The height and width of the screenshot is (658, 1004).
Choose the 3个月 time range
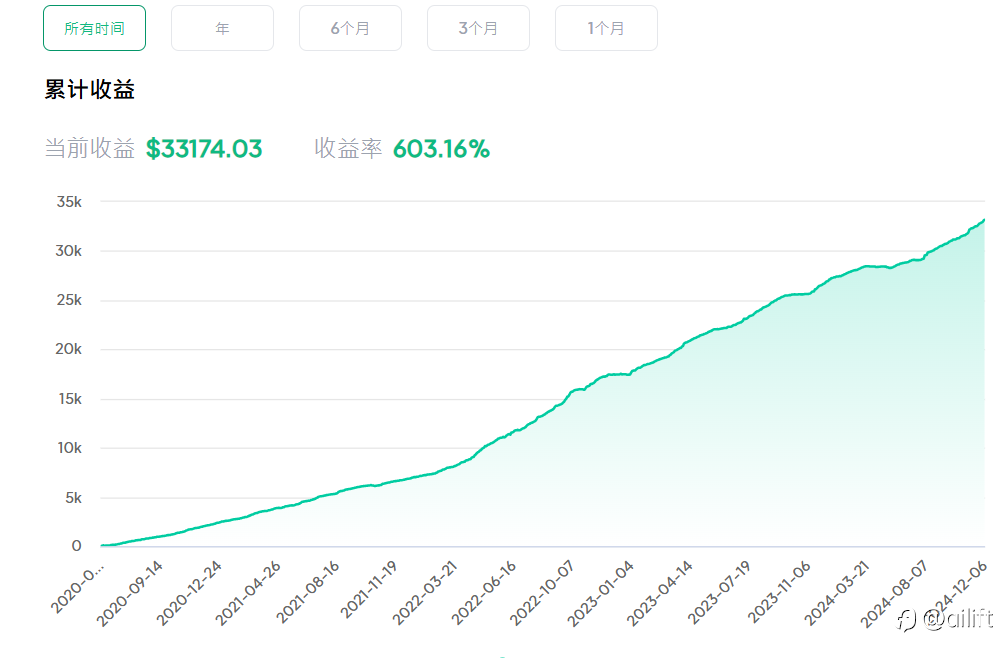coord(478,28)
